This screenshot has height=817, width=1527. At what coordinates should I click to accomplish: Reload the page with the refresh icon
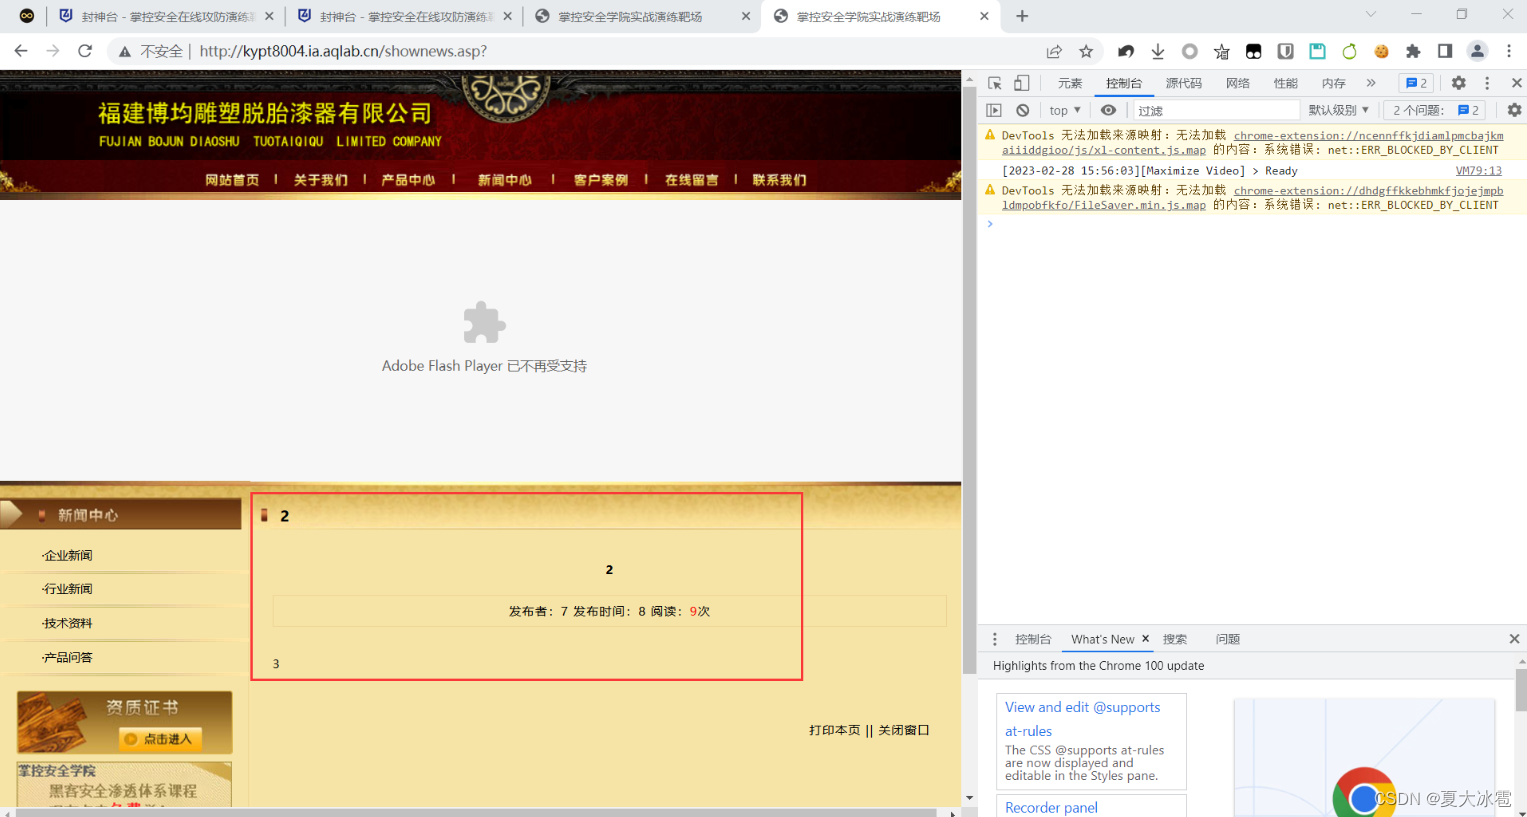(85, 51)
